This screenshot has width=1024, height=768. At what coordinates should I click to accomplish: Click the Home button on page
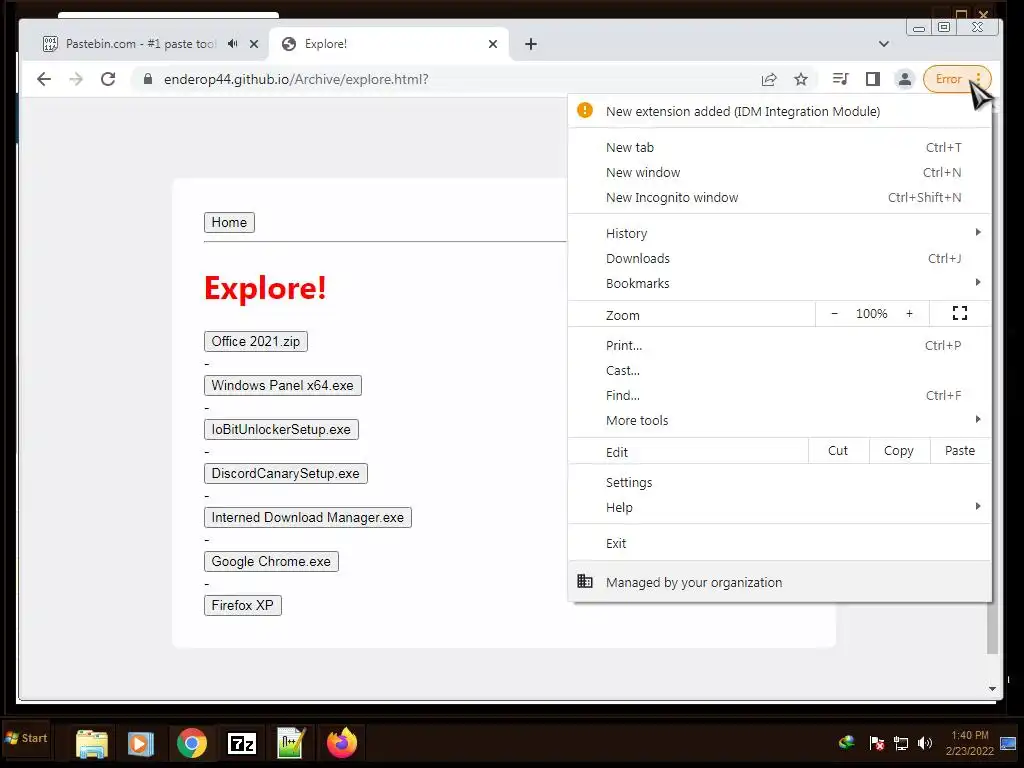click(x=229, y=223)
